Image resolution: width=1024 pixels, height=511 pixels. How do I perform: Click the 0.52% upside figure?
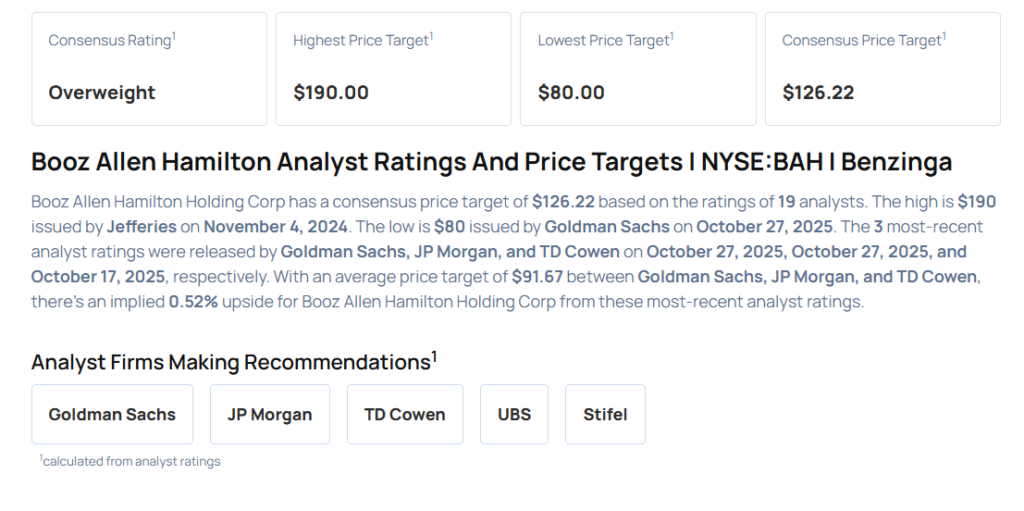click(x=195, y=302)
